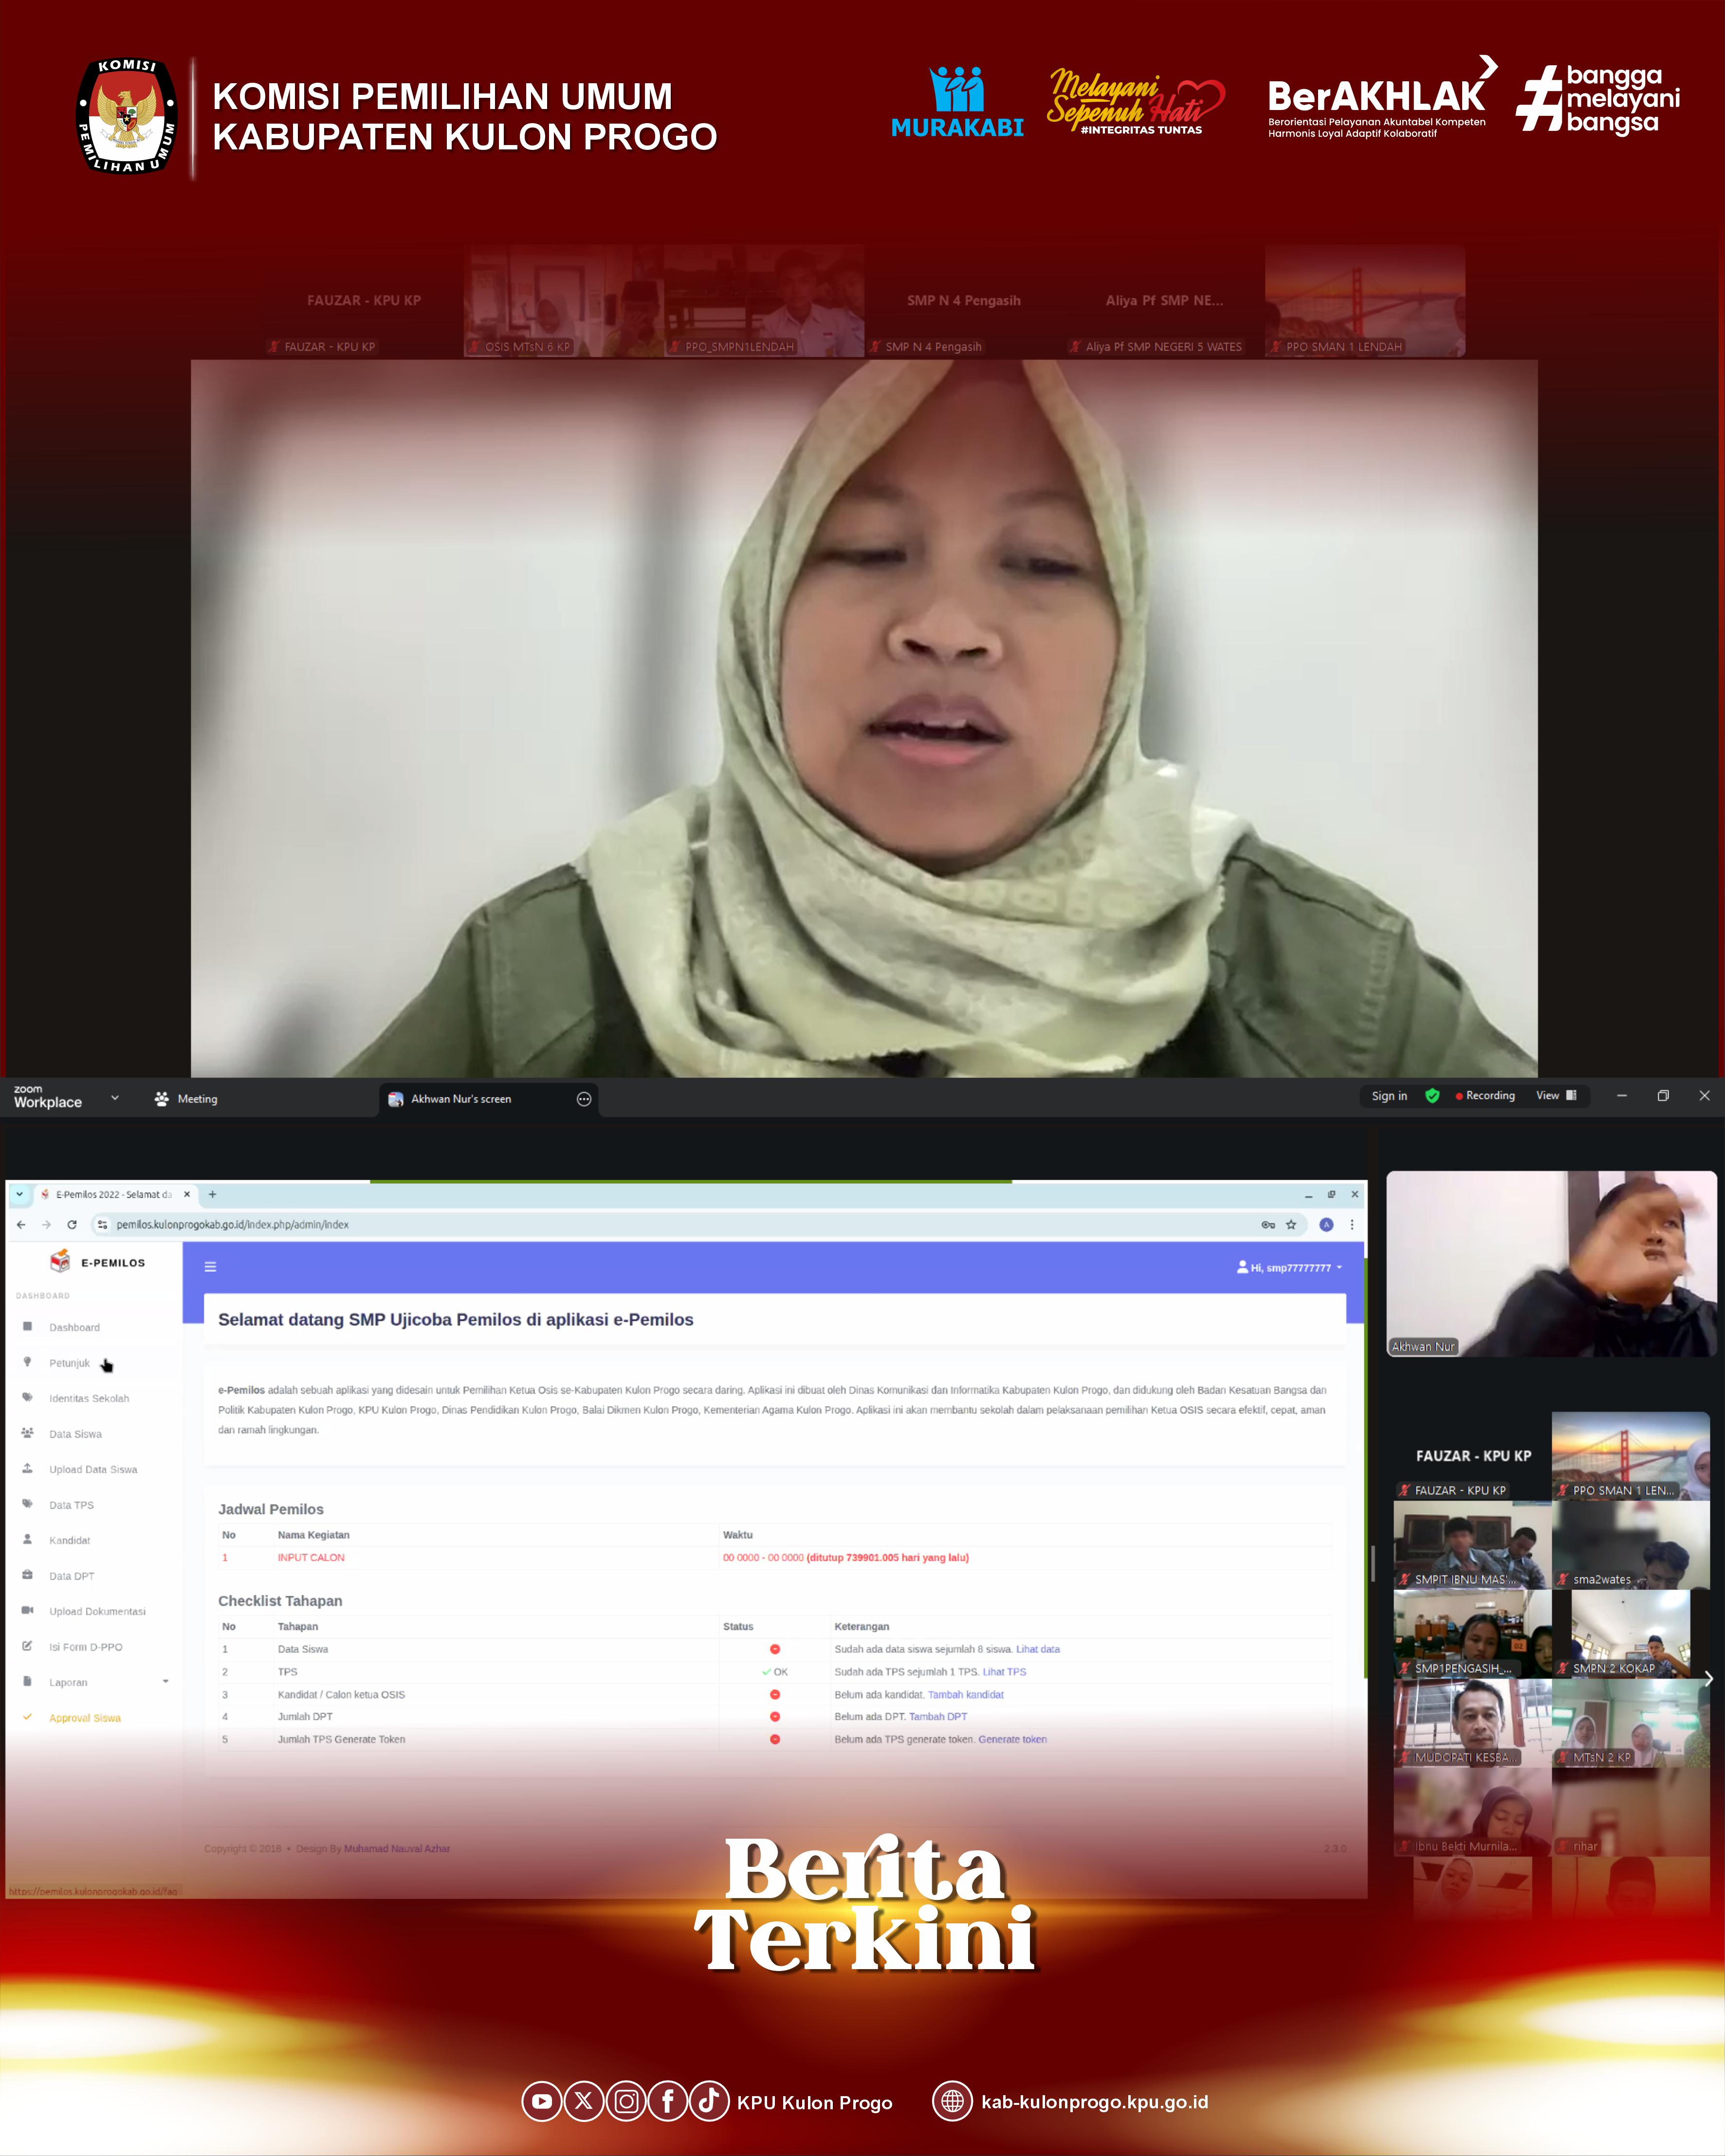Click the bookmark star icon in address bar
The width and height of the screenshot is (1725, 2156).
tap(1291, 1224)
